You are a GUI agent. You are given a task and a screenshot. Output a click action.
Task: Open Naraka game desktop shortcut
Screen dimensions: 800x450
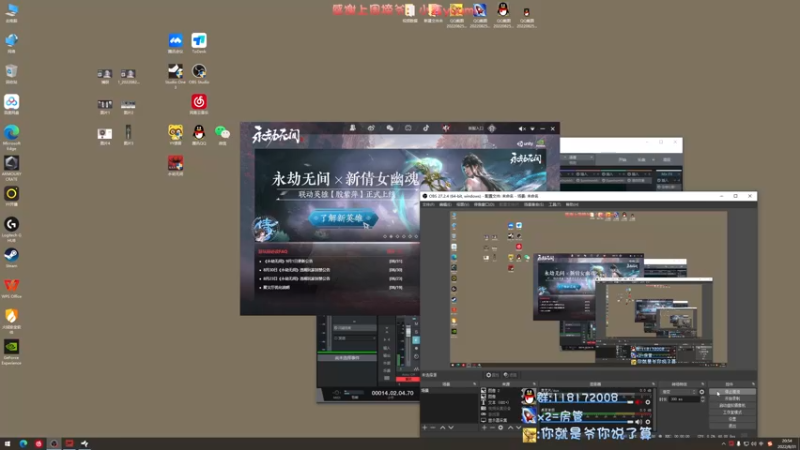[176, 165]
